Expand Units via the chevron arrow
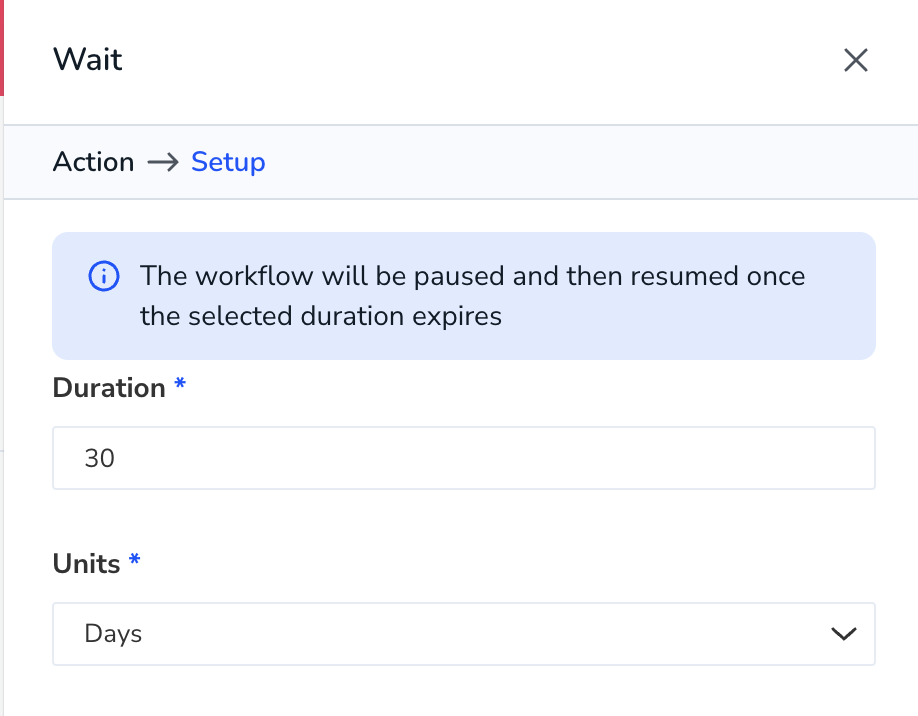This screenshot has width=918, height=716. click(x=844, y=633)
